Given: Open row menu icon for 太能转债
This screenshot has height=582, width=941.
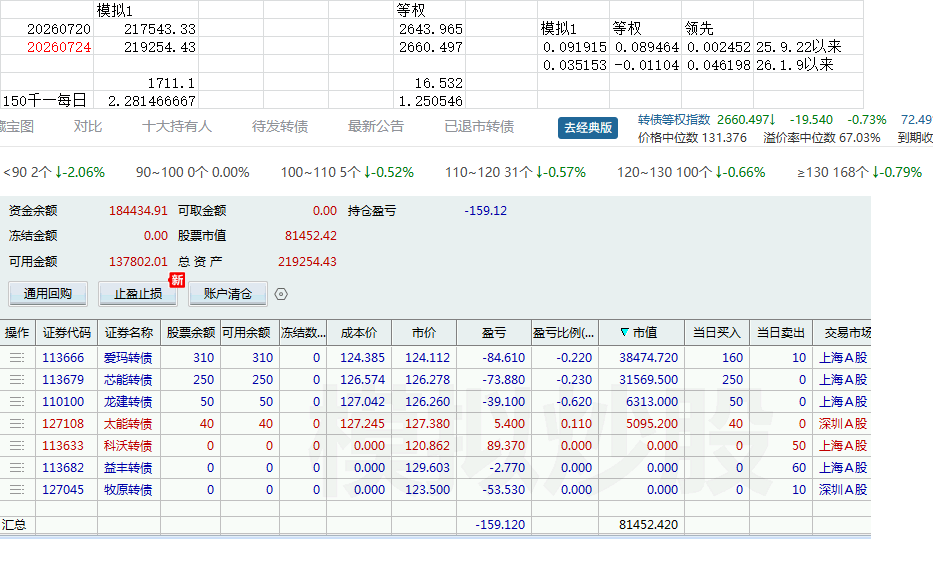Looking at the screenshot, I should (x=17, y=424).
